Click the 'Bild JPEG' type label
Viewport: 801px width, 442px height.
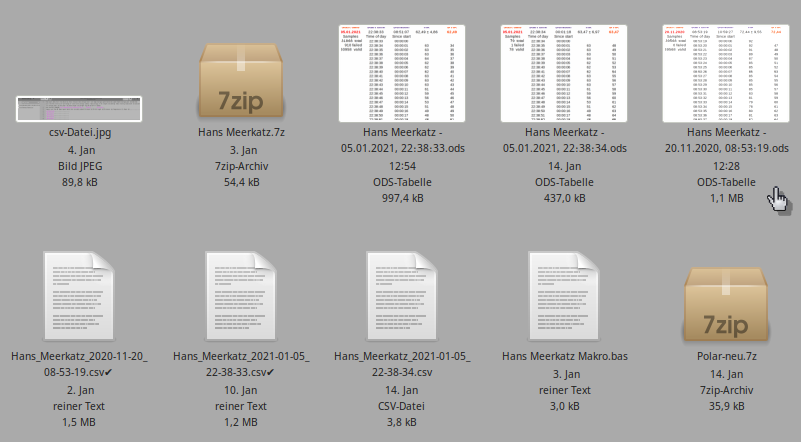[x=80, y=166]
